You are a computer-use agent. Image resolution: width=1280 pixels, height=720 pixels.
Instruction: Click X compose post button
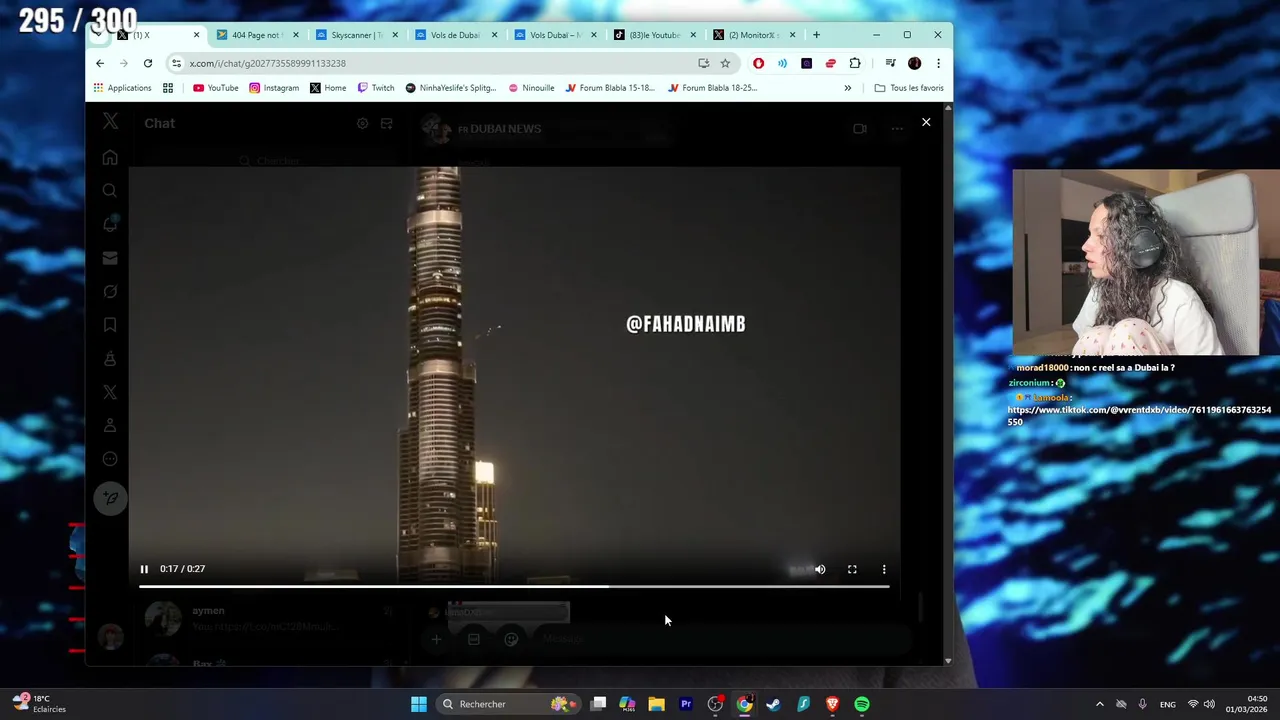110,498
